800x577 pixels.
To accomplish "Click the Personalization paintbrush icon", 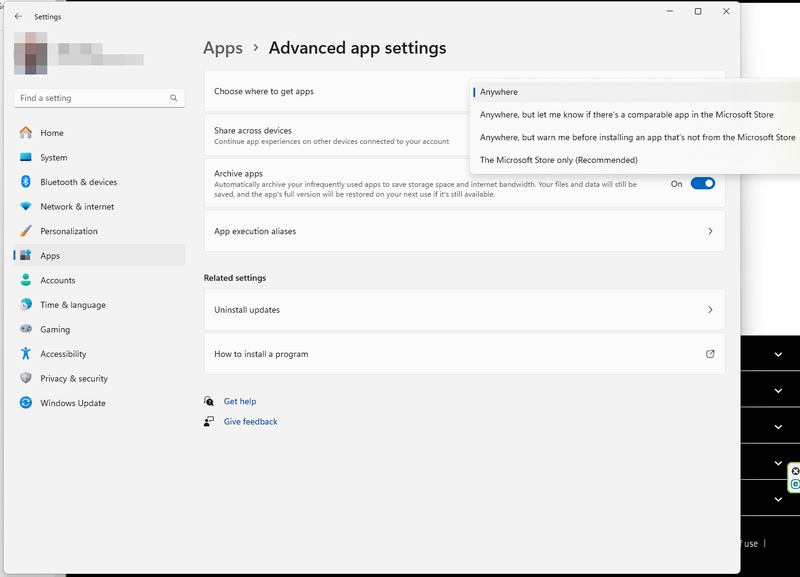I will pyautogui.click(x=26, y=231).
